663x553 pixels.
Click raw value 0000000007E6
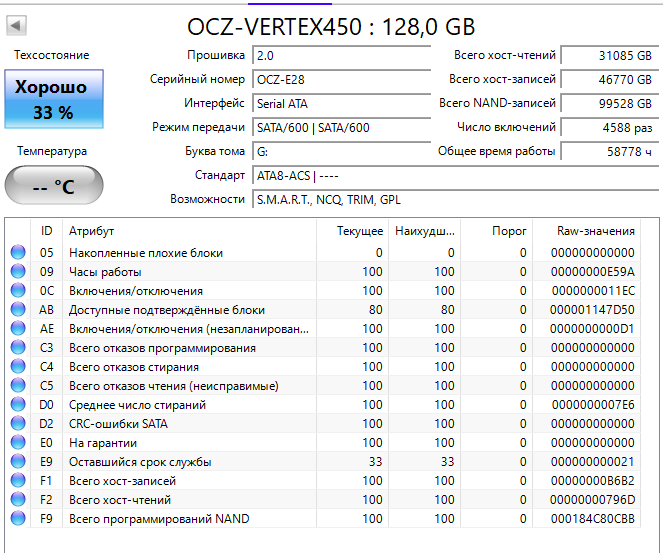pos(593,405)
